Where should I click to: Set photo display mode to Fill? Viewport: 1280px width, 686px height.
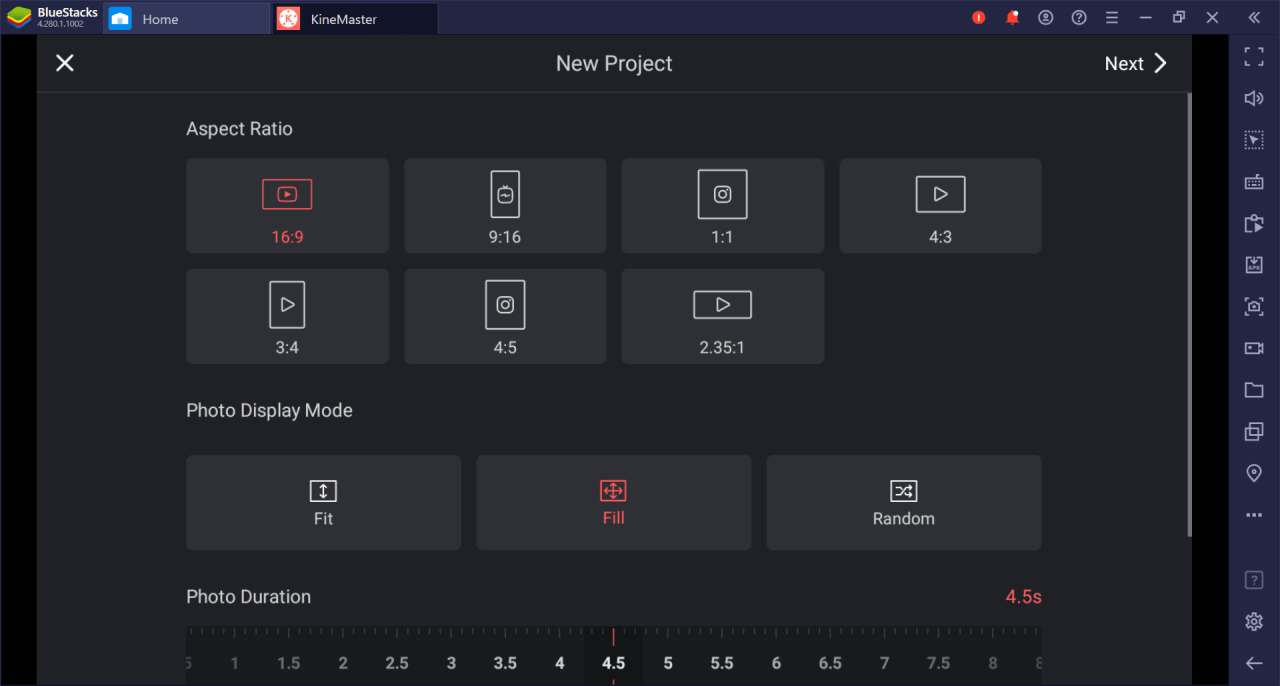tap(613, 503)
